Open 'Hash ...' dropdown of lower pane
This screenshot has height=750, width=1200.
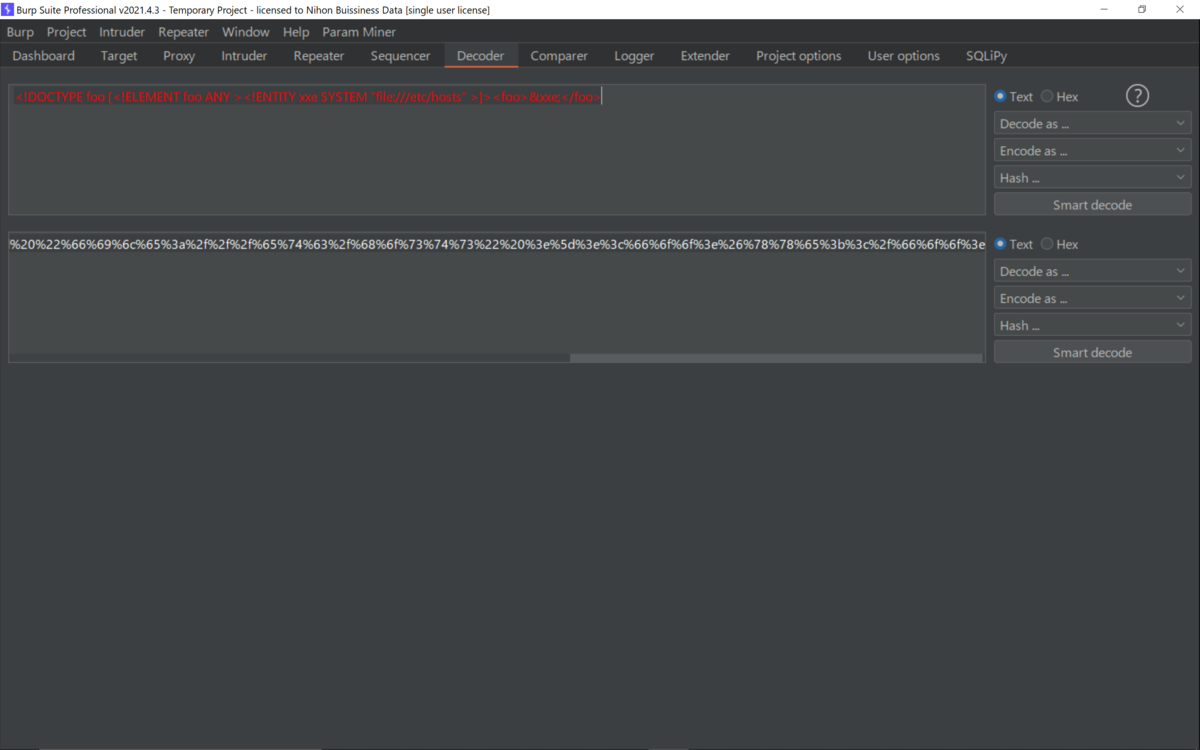point(1092,325)
